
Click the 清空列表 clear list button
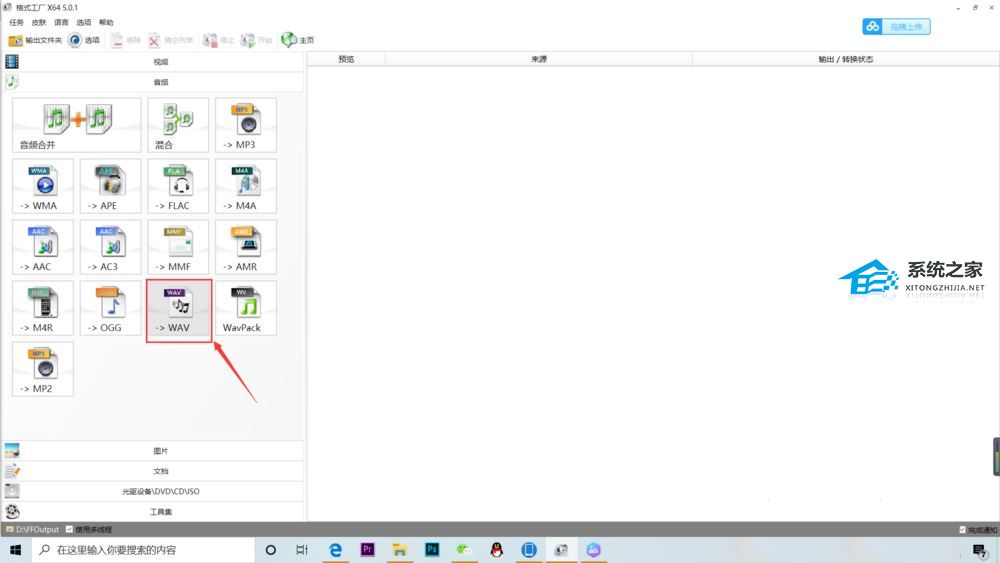pyautogui.click(x=171, y=40)
